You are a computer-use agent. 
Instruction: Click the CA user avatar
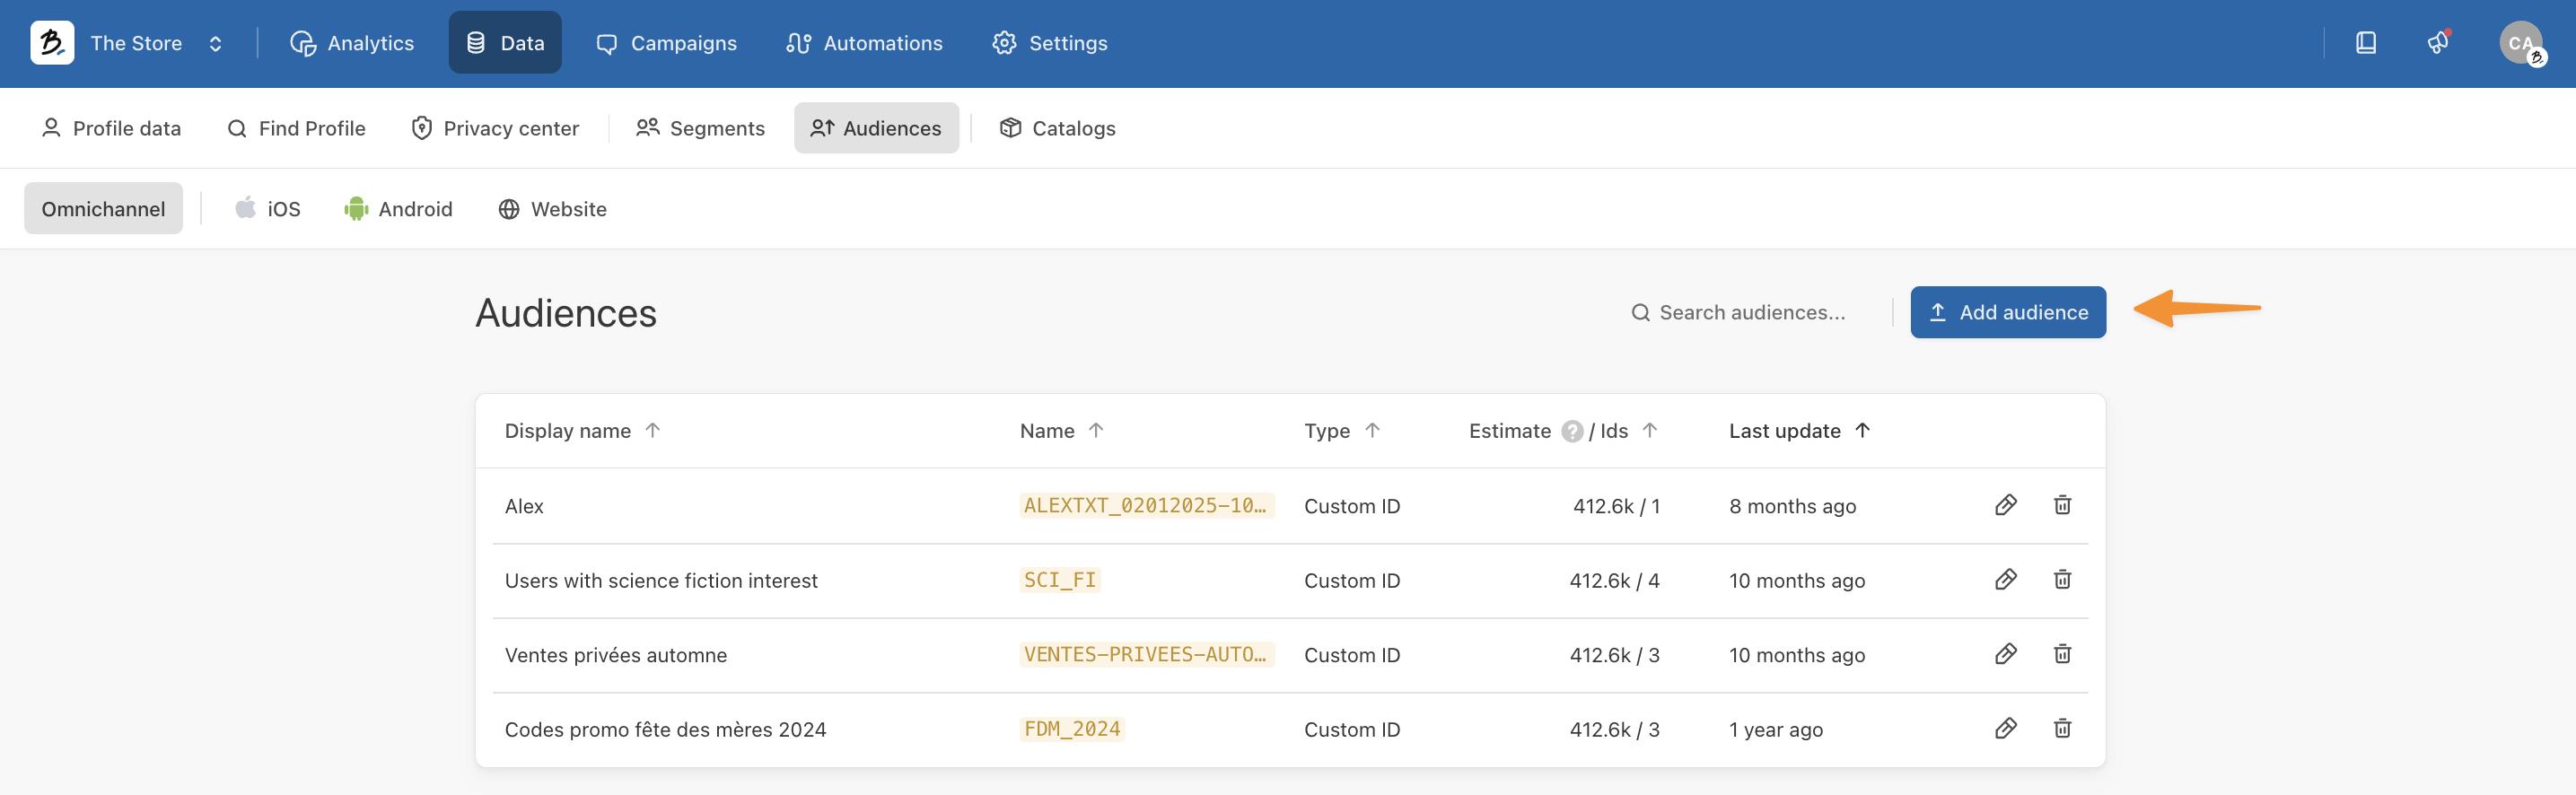click(2520, 43)
